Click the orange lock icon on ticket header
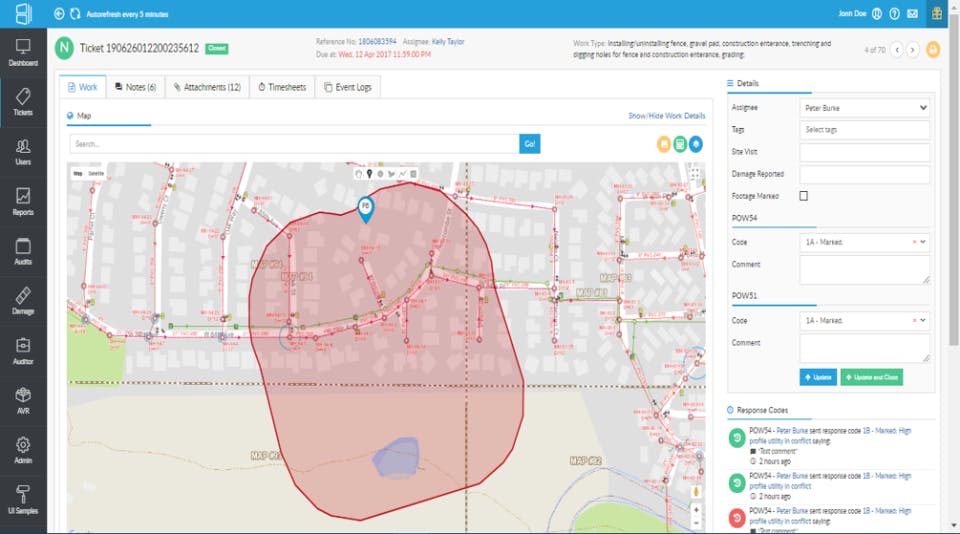Viewport: 960px width, 534px height. 933,50
